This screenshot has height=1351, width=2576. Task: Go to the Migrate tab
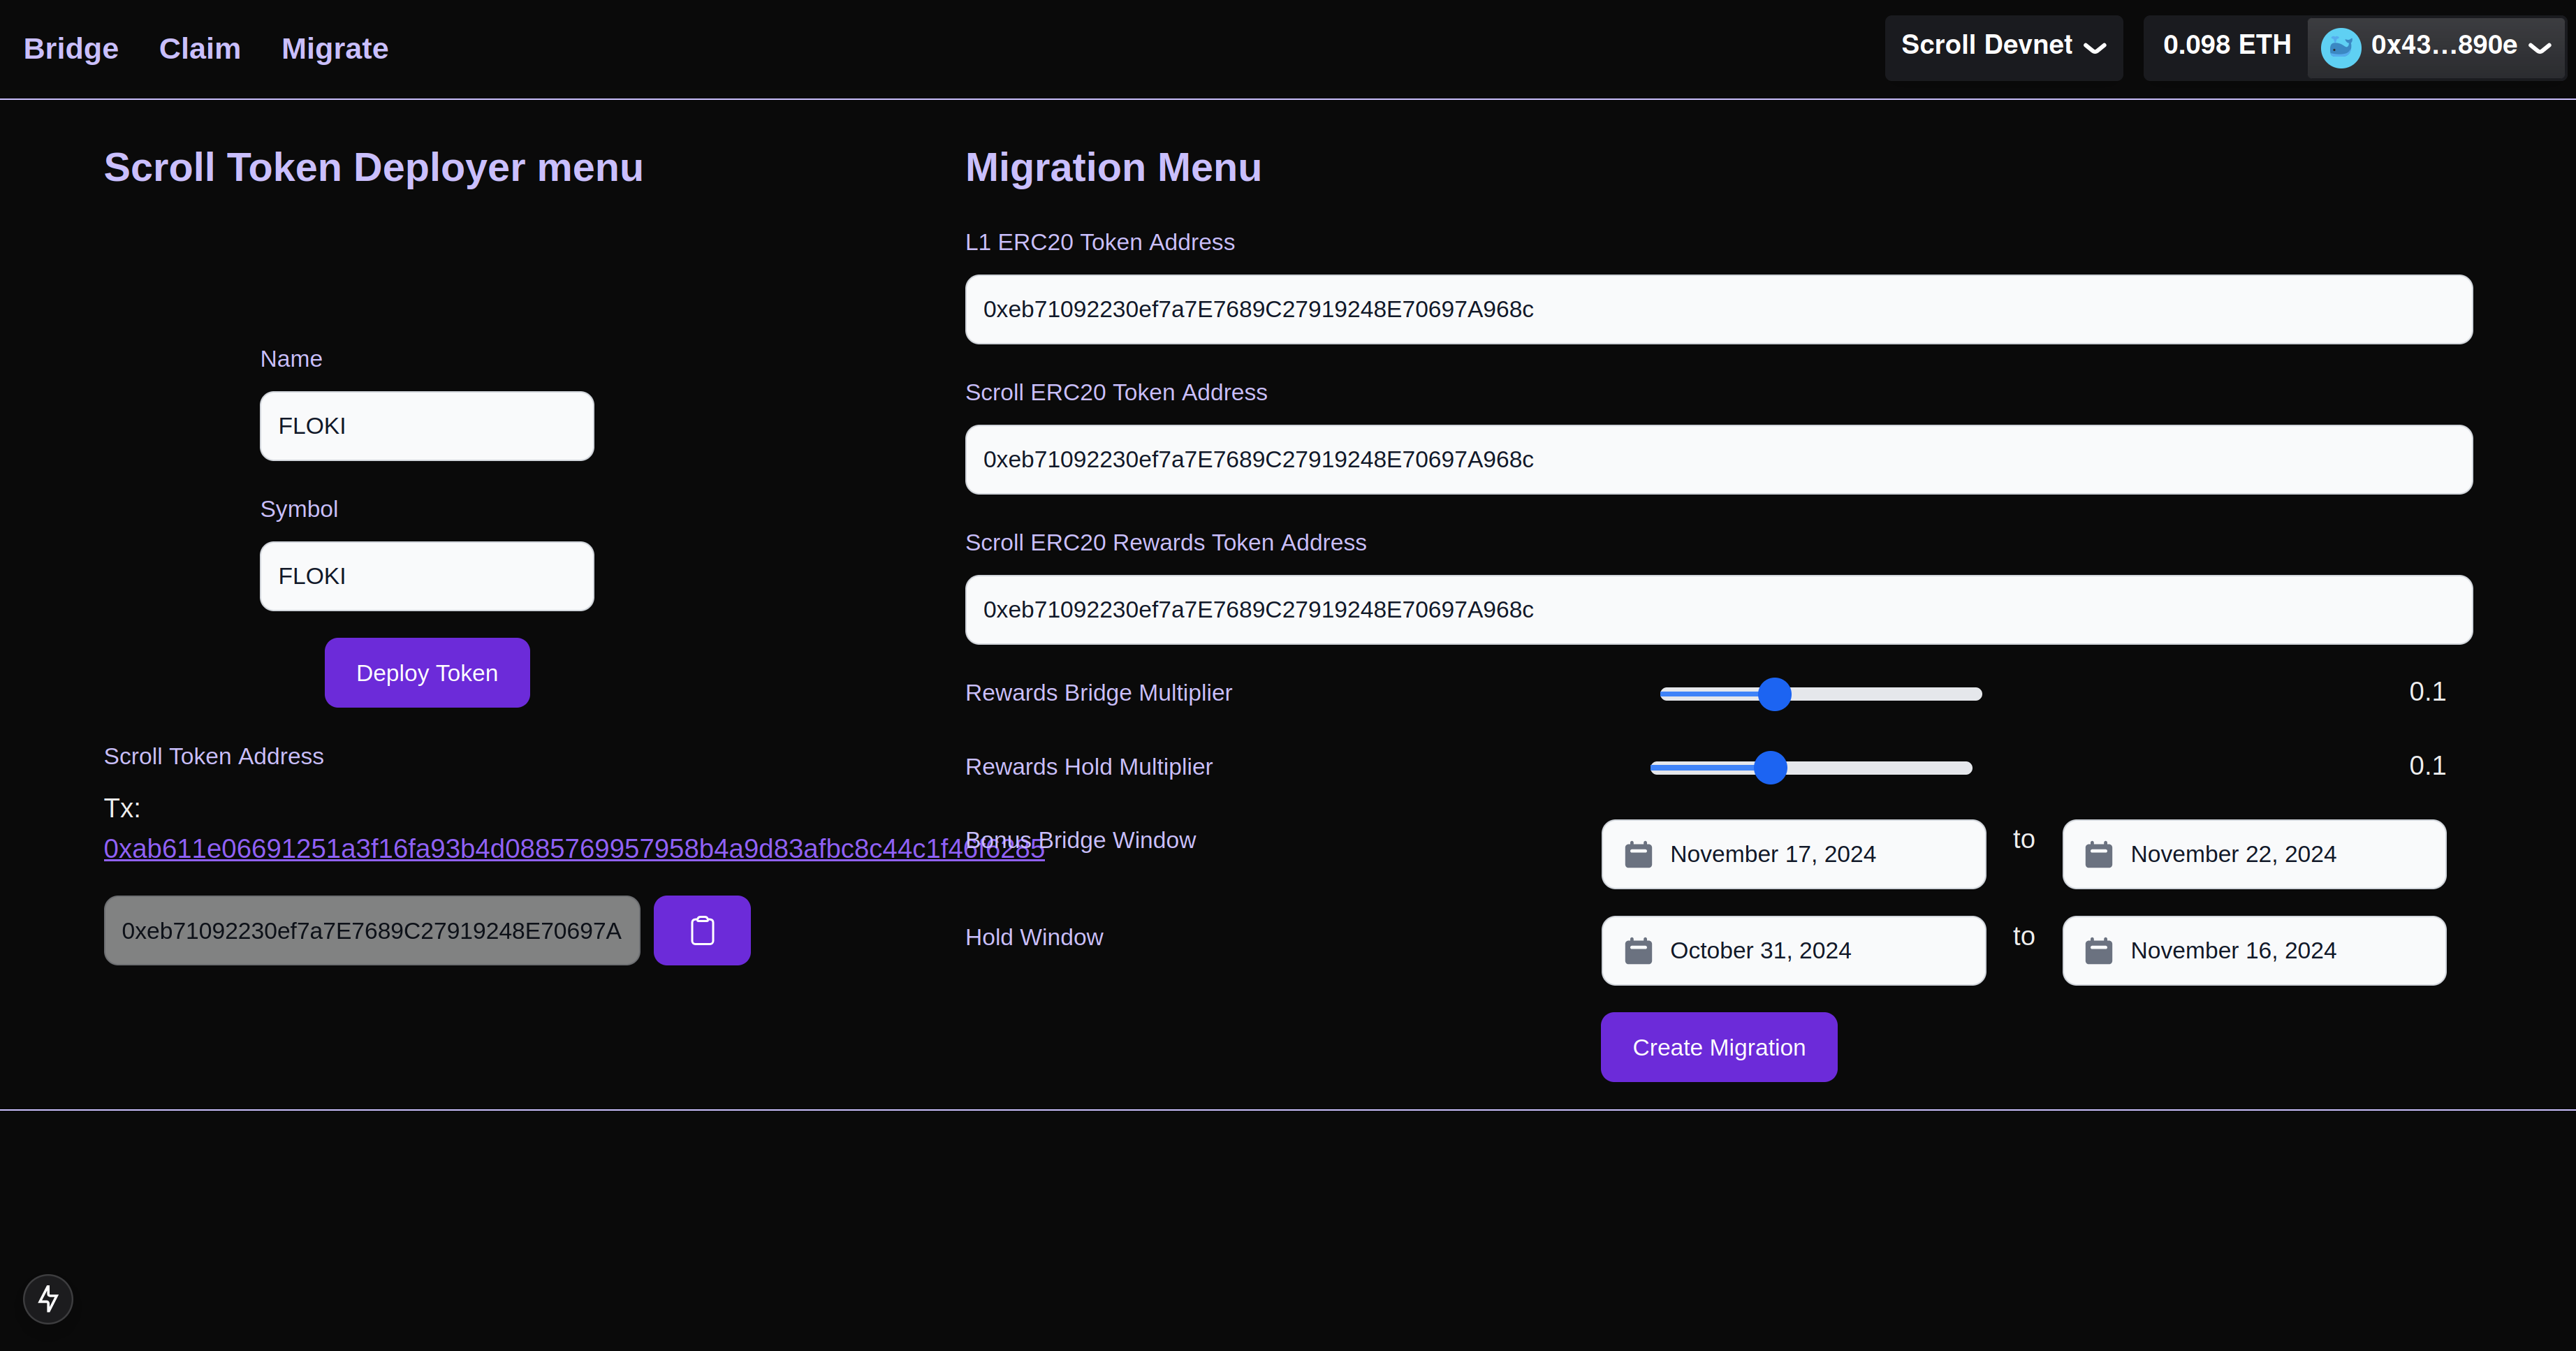coord(334,48)
